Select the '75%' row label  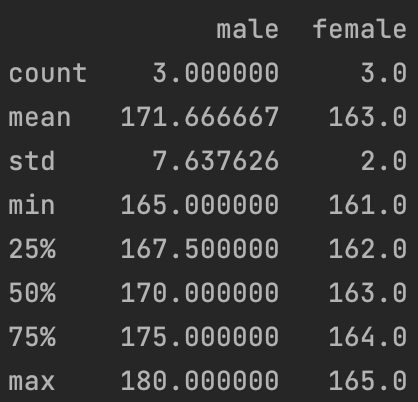[32, 337]
